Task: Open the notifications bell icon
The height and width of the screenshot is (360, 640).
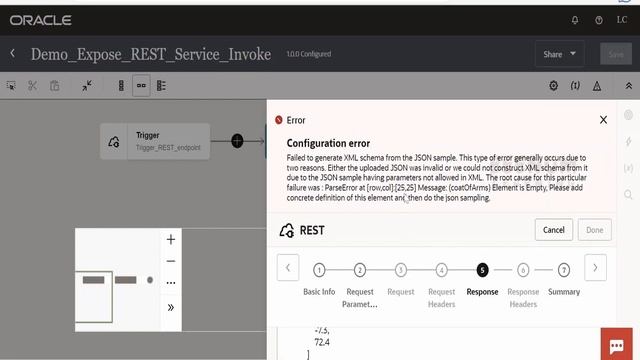Action: point(575,20)
